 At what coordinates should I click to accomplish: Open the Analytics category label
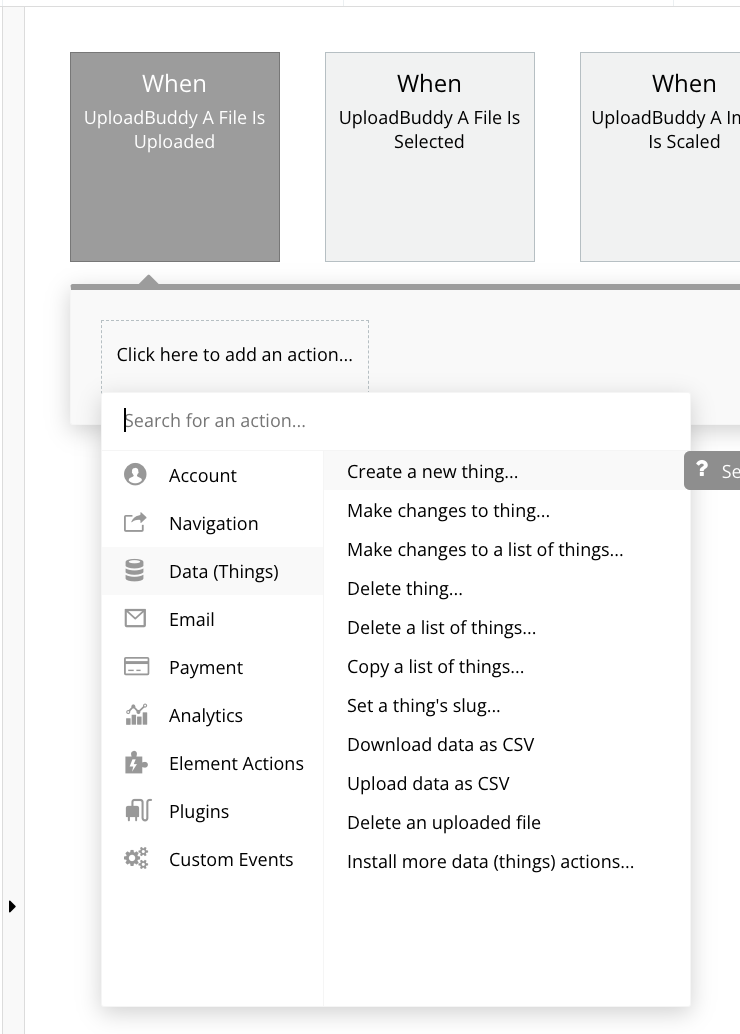pyautogui.click(x=206, y=716)
